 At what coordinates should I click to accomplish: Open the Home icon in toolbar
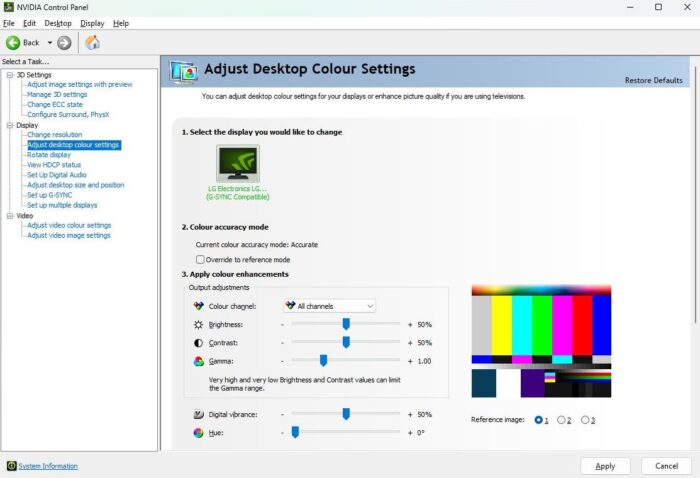(92, 43)
